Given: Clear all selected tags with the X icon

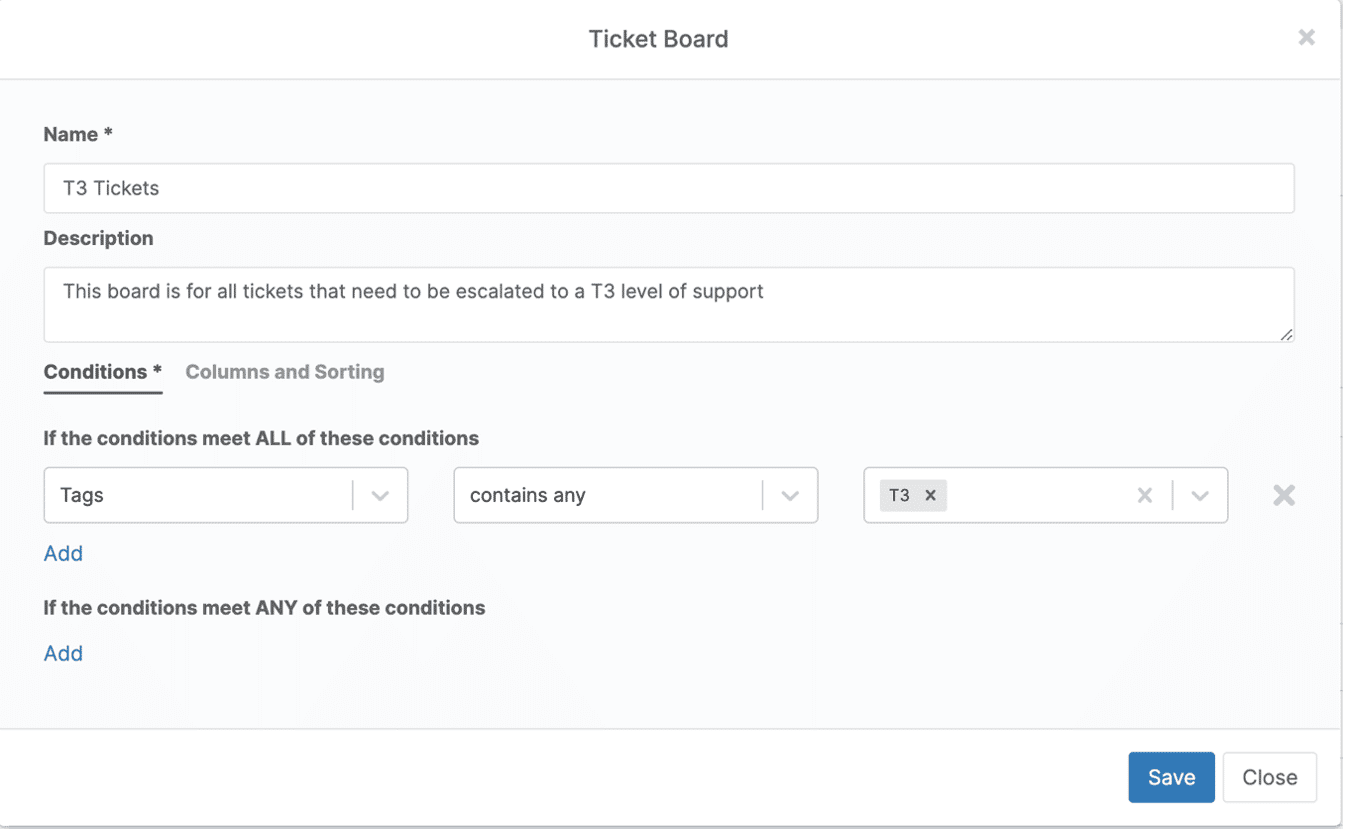Looking at the screenshot, I should point(1144,495).
